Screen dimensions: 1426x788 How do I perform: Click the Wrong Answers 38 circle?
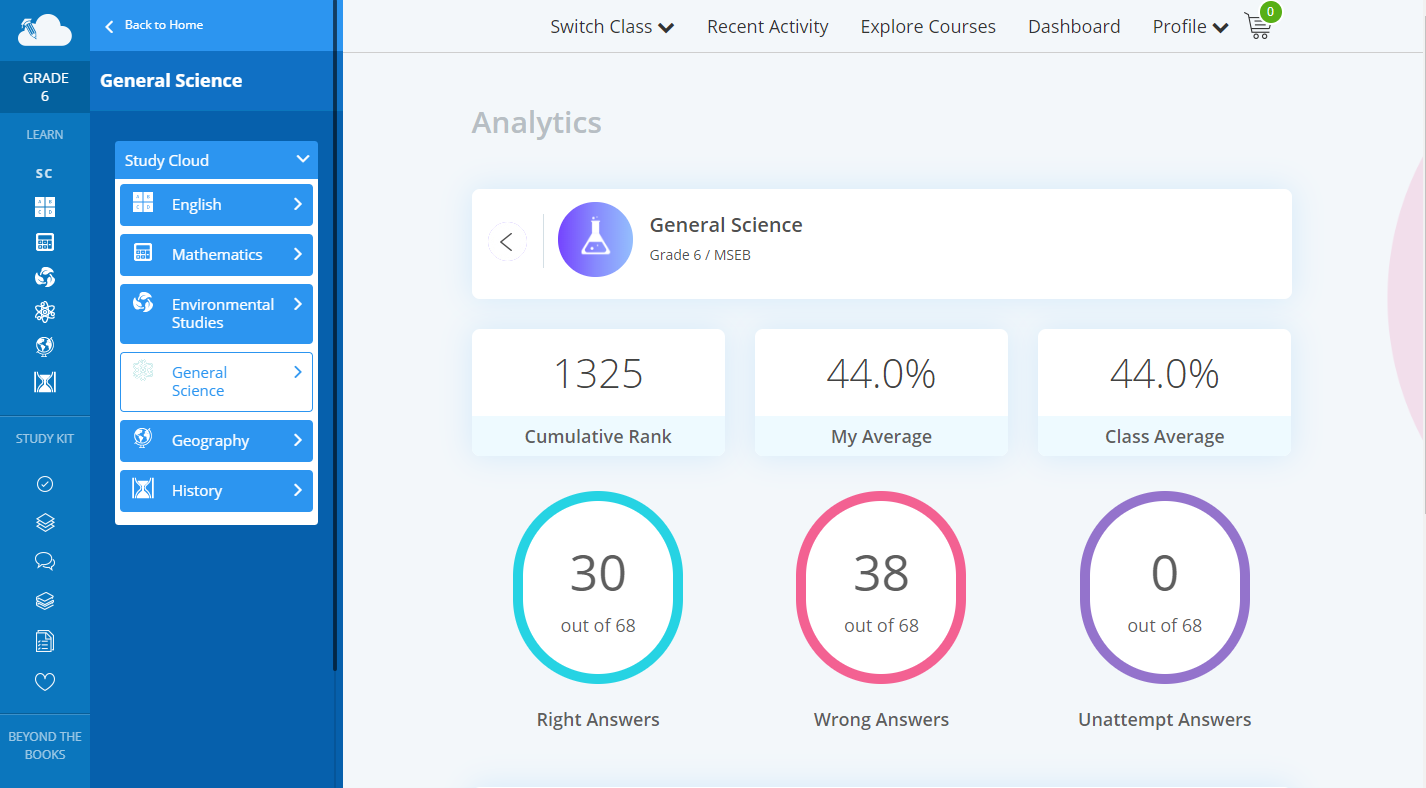coord(881,588)
